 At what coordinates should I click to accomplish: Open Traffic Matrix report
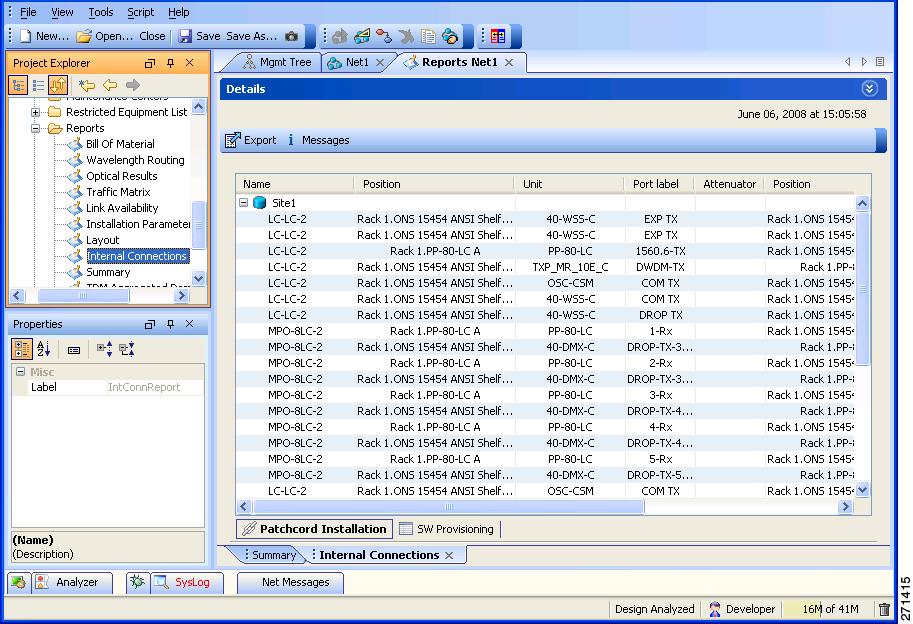point(118,192)
